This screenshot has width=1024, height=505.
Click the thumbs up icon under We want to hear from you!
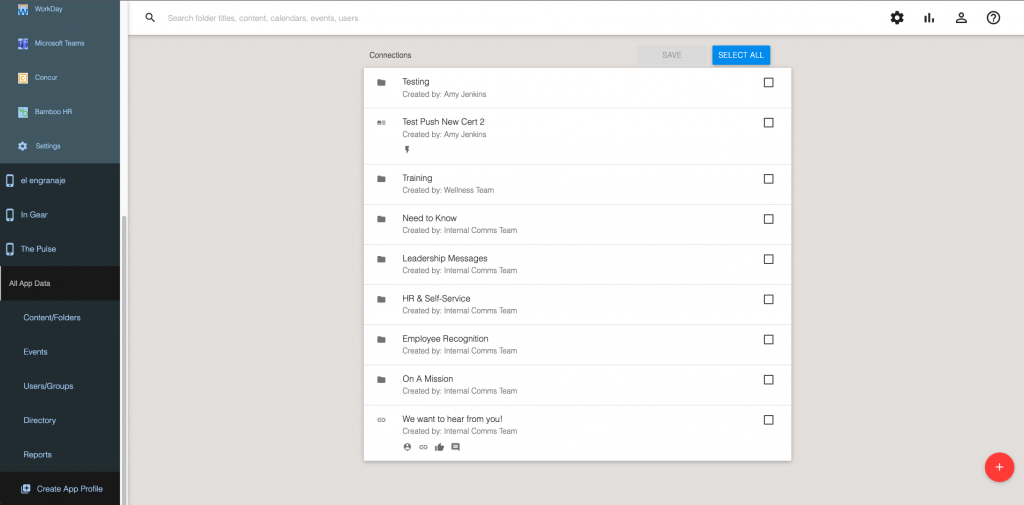pos(439,447)
